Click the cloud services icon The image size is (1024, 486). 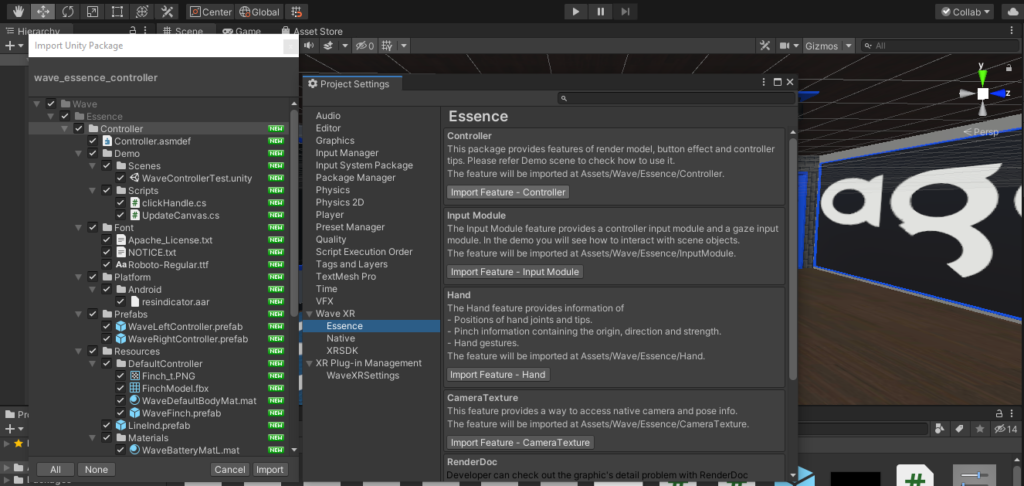coord(1010,12)
